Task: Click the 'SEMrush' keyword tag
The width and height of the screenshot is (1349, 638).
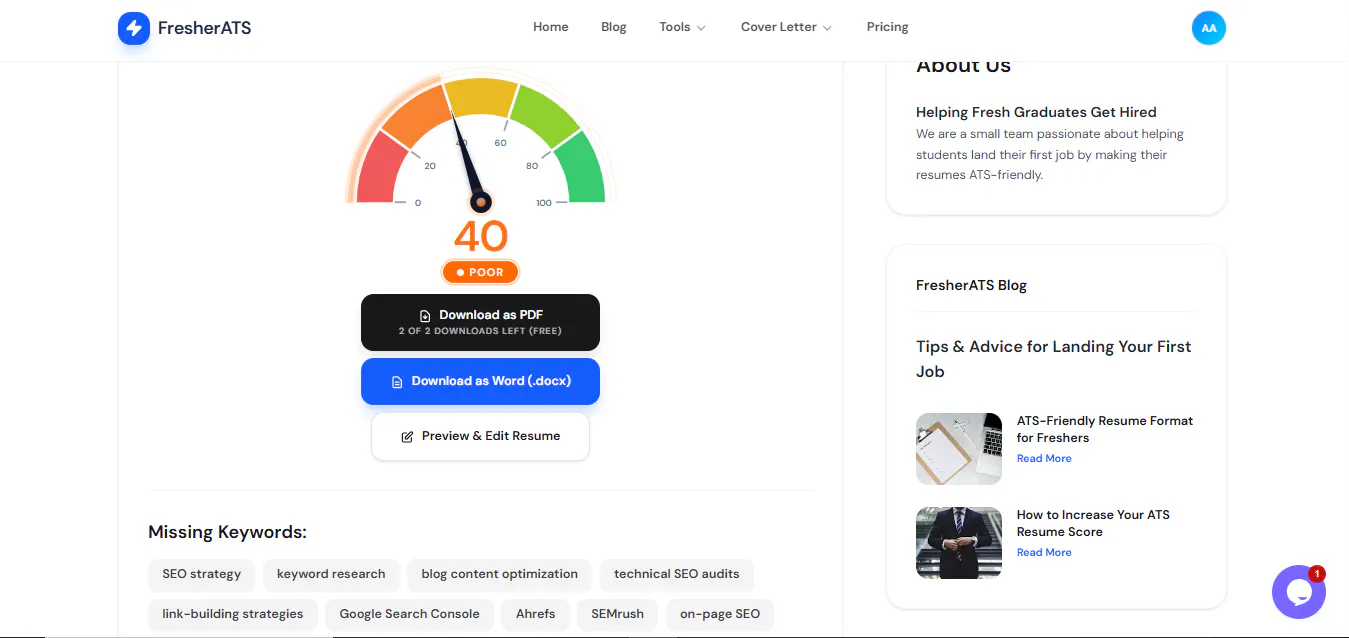Action: tap(618, 614)
